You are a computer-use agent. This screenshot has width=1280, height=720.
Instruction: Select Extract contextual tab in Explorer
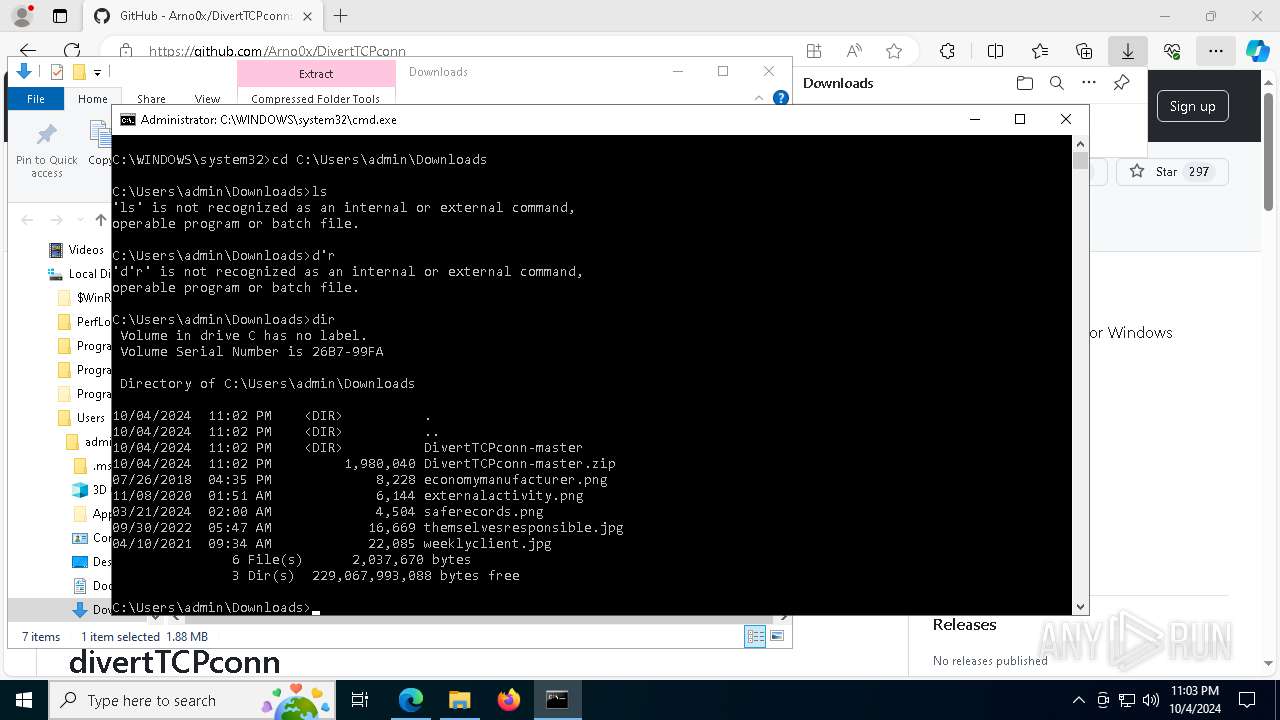pyautogui.click(x=316, y=74)
